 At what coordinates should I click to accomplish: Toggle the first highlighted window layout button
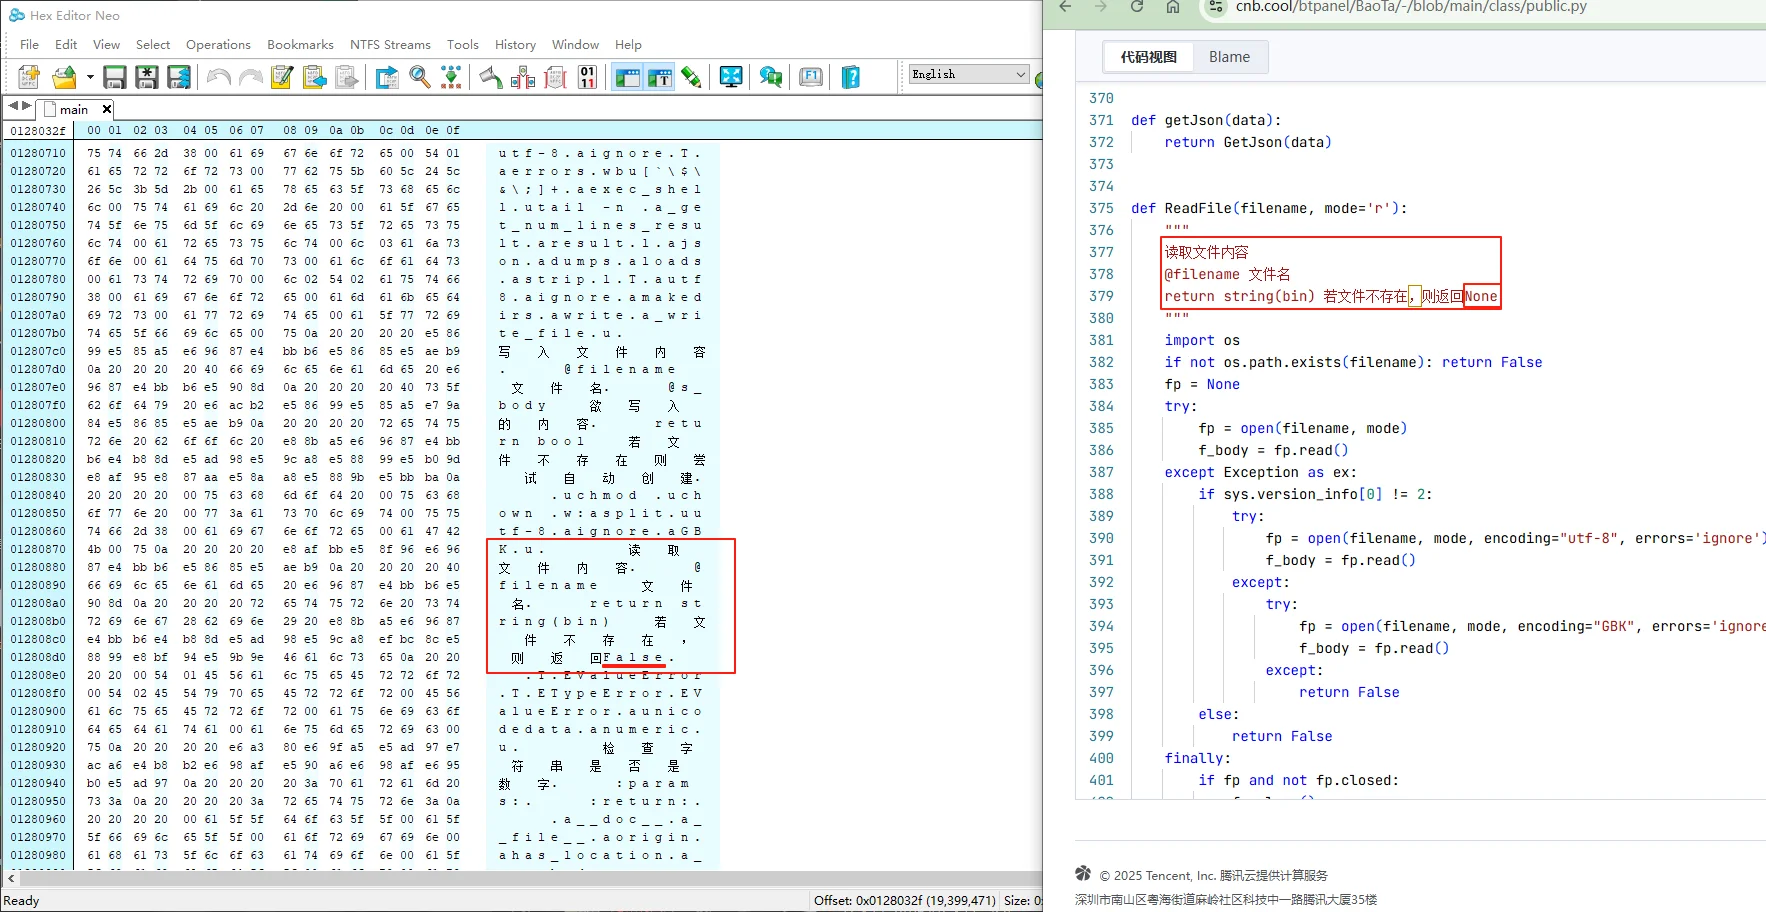tap(627, 77)
